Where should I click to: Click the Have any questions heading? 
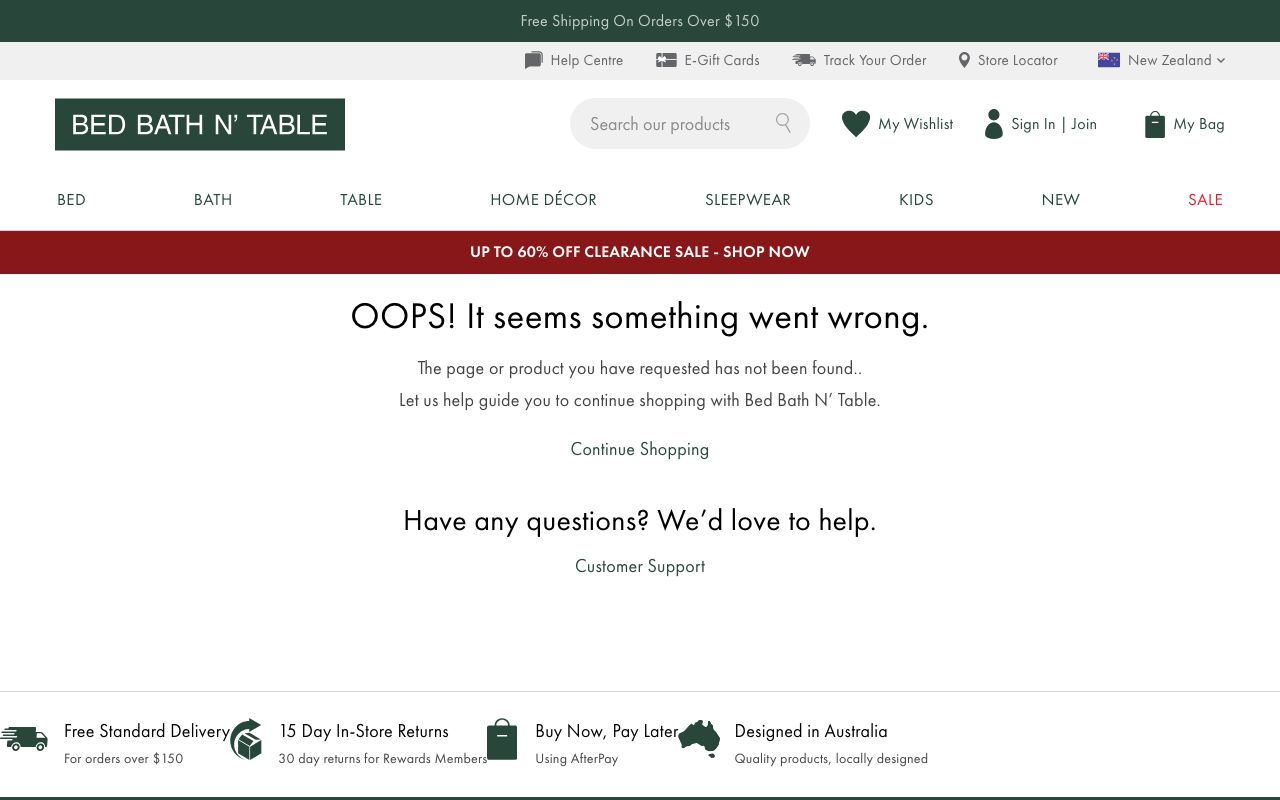click(x=640, y=520)
